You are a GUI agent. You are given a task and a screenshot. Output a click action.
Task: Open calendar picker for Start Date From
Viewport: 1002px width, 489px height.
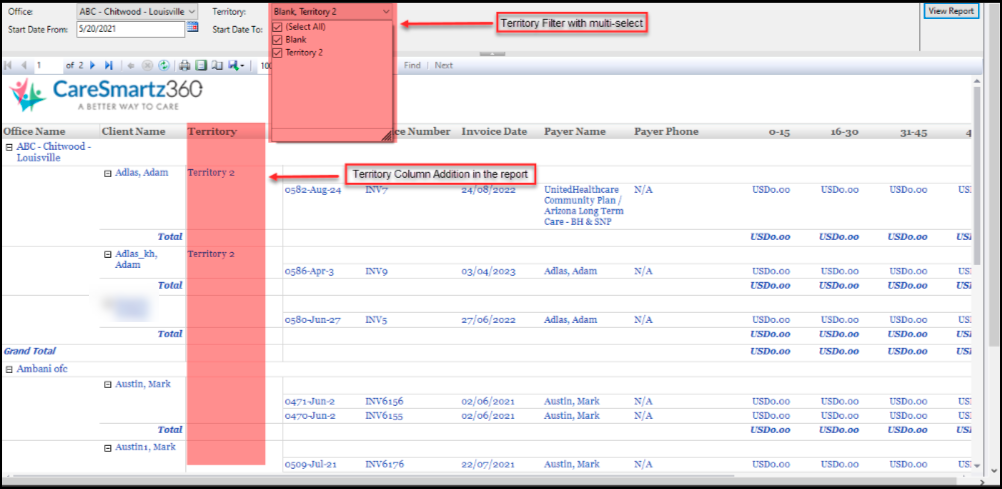192,29
